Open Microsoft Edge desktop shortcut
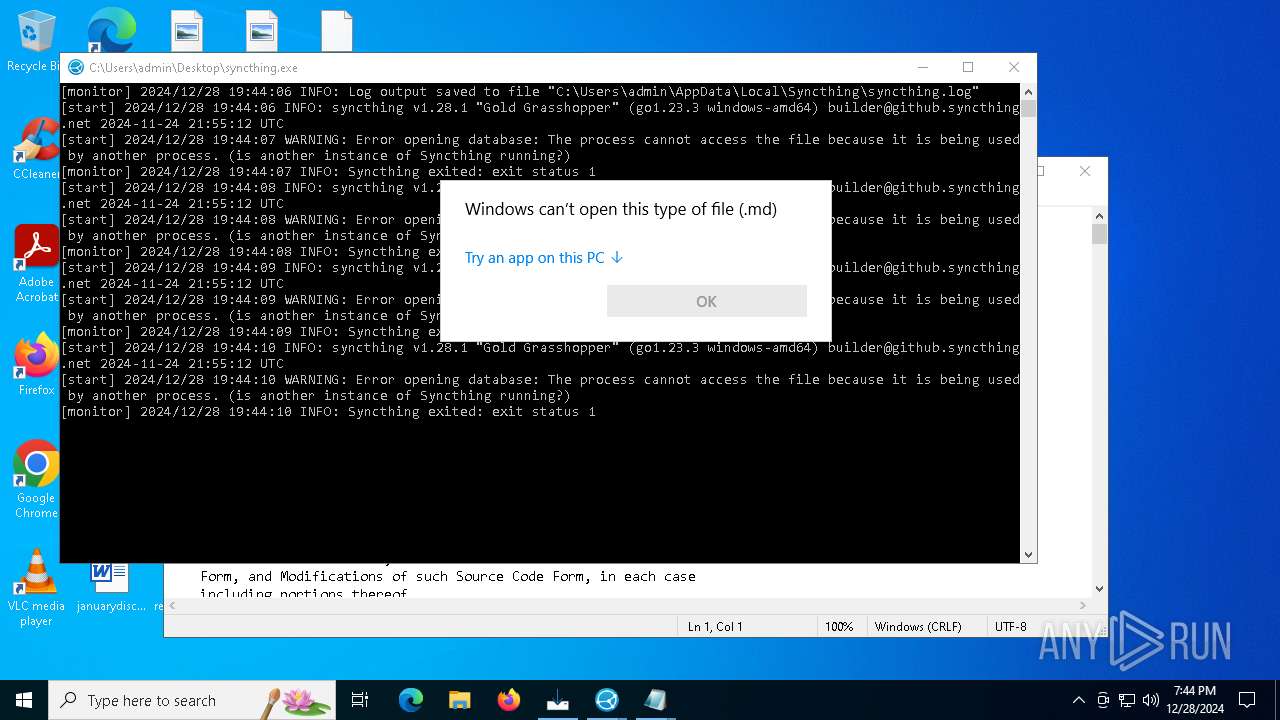 click(x=110, y=30)
